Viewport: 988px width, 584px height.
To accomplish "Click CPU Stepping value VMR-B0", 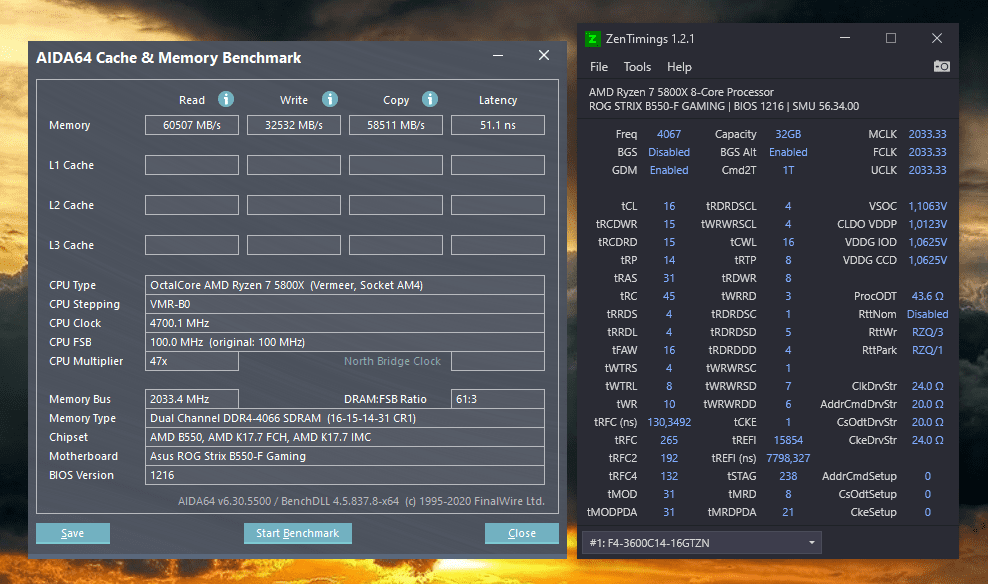I will click(345, 304).
